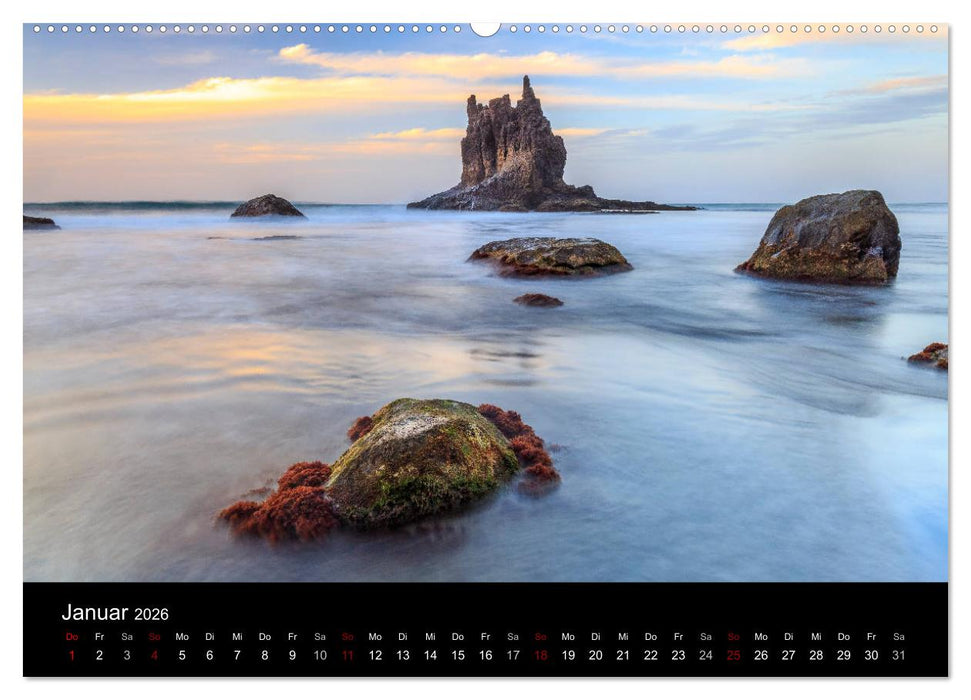Select the red holiday date 1
This screenshot has height=700, width=971.
tap(70, 655)
